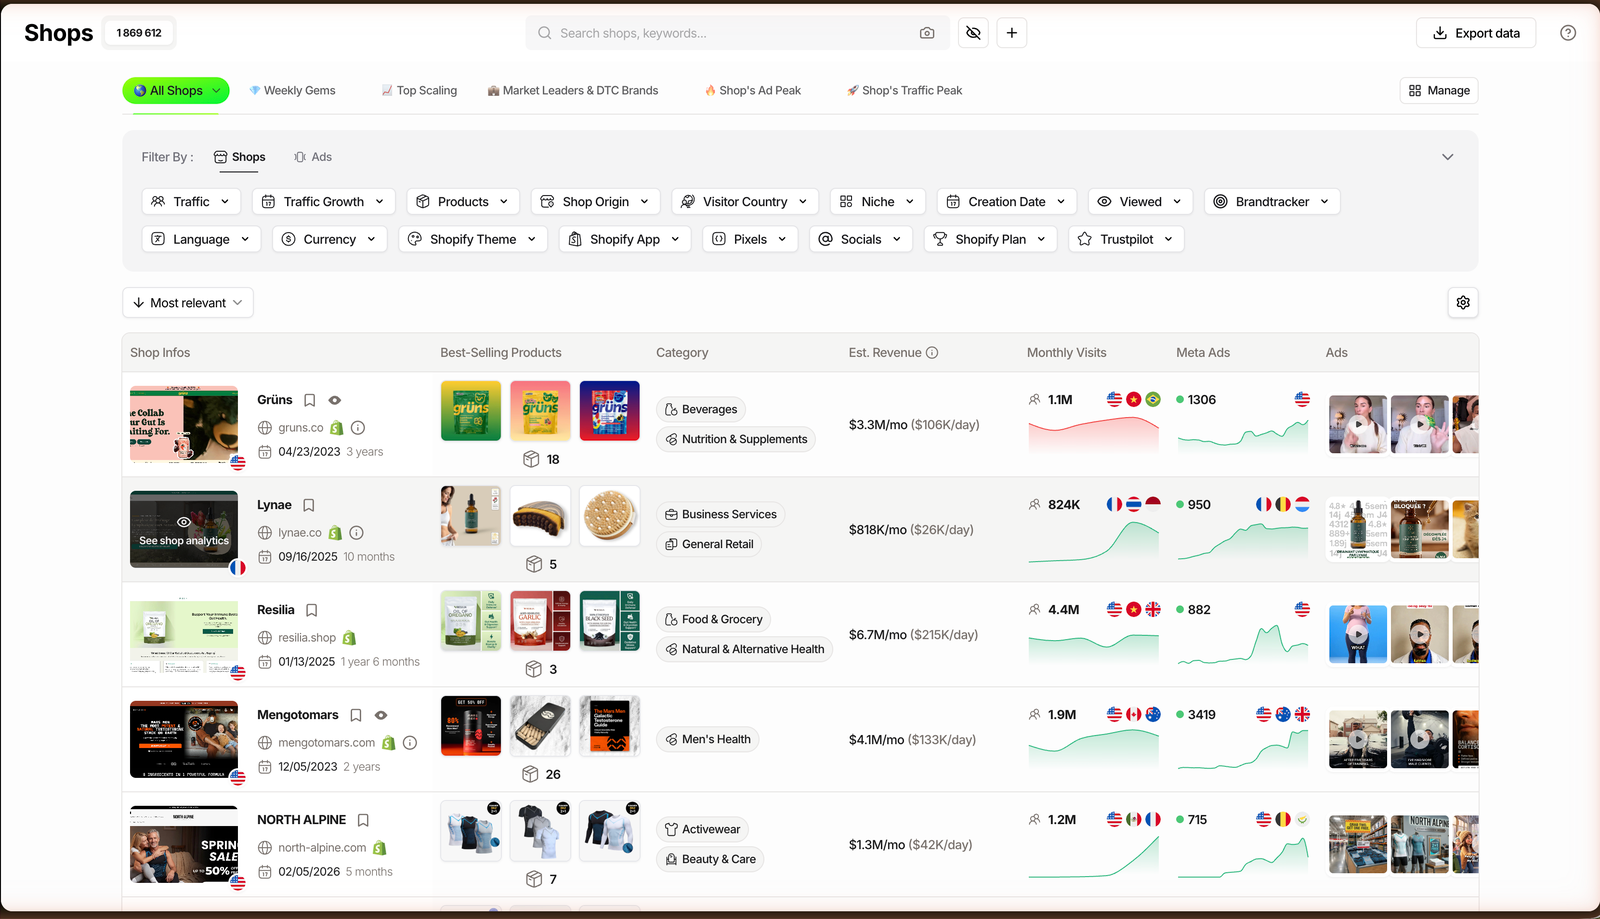The image size is (1600, 919).
Task: Switch to the Weekly Gems tab
Action: 292,90
